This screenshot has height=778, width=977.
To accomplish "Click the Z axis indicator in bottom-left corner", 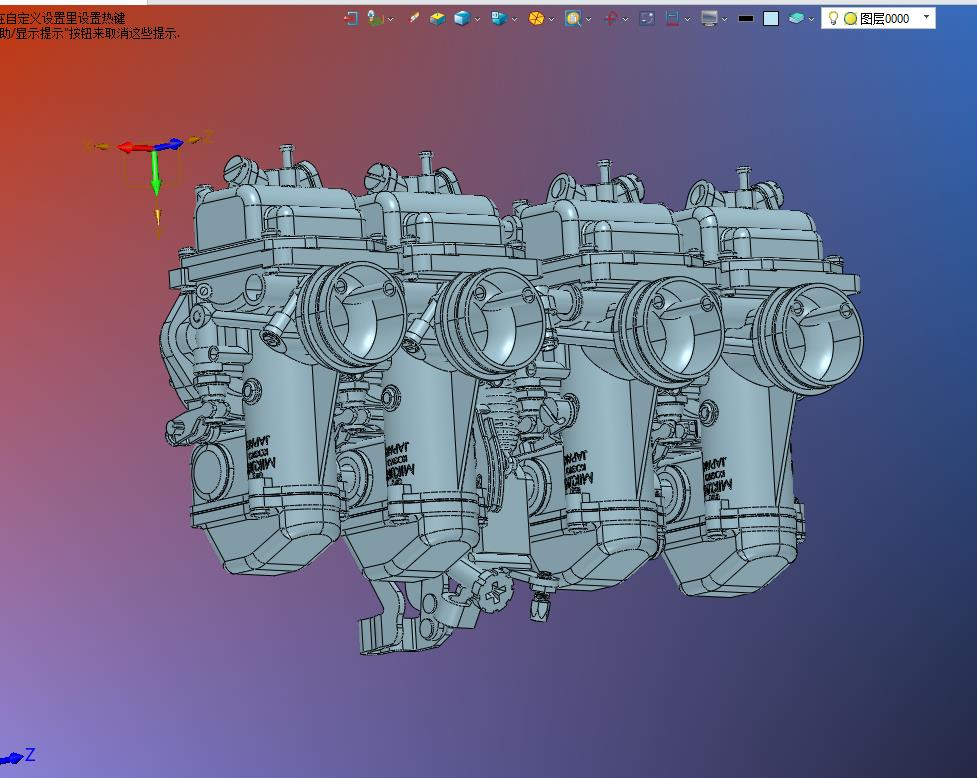I will pos(17,756).
